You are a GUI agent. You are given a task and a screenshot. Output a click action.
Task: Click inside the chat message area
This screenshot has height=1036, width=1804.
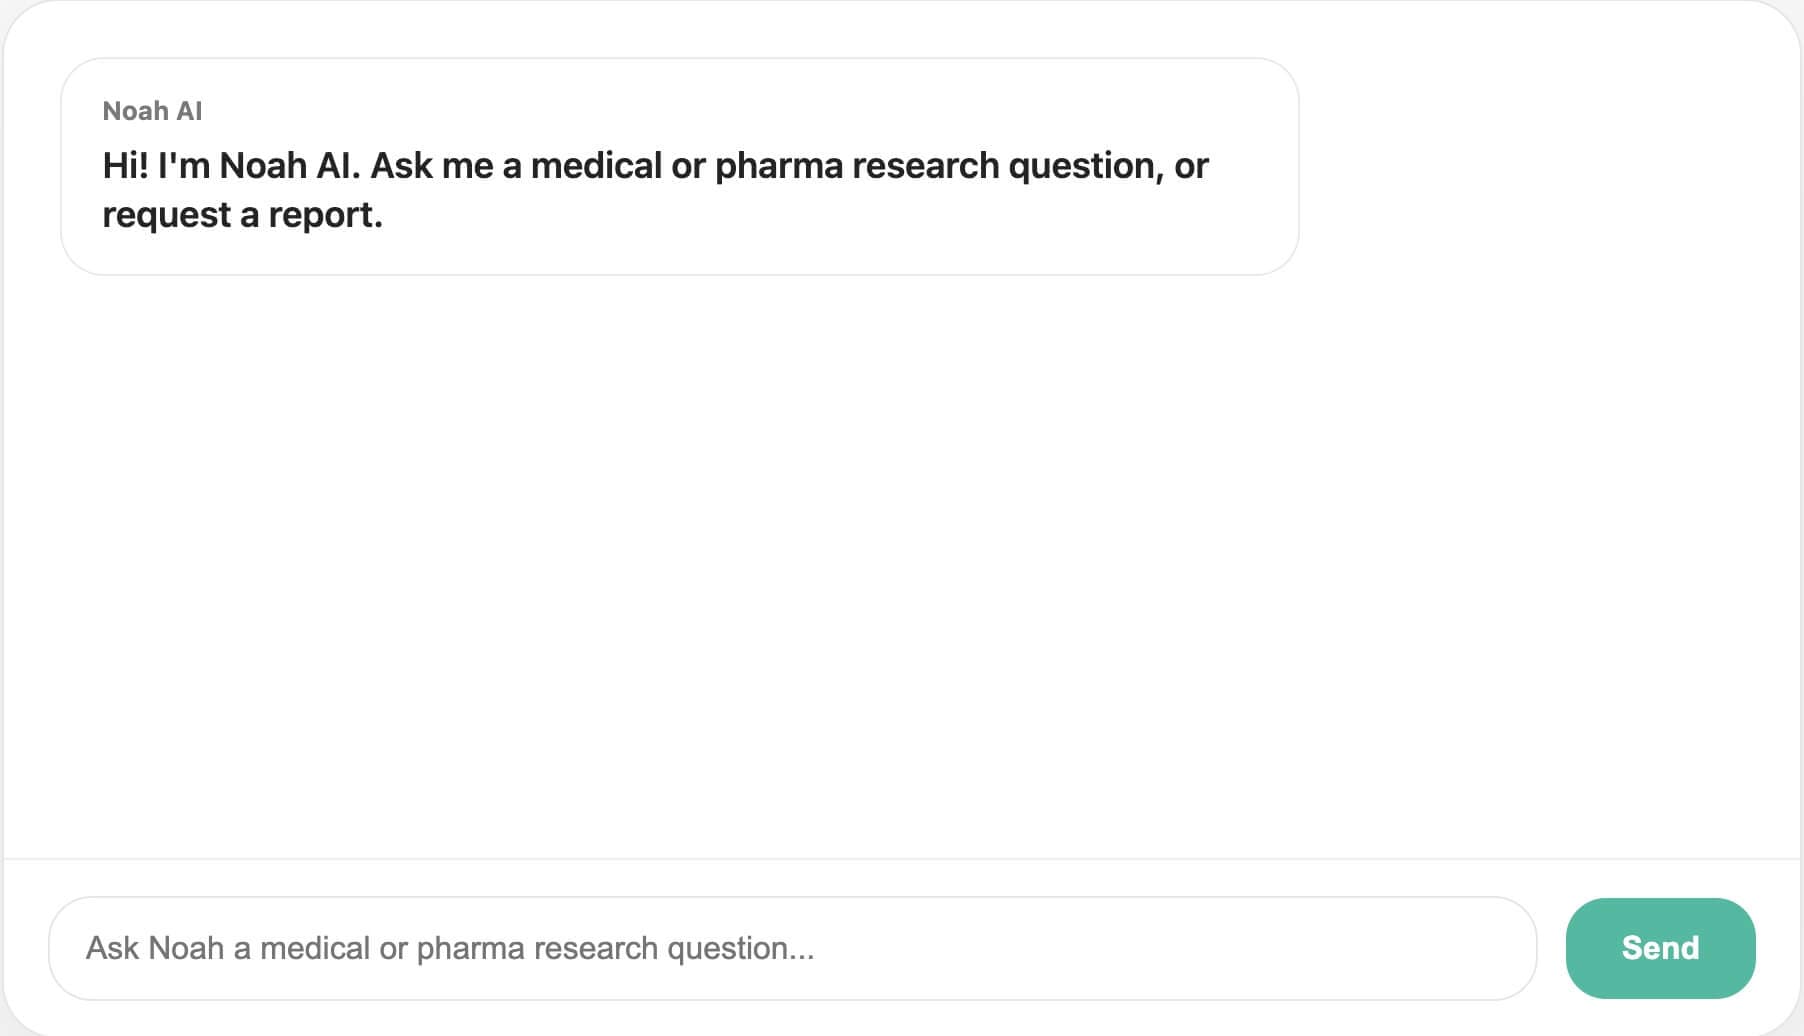tap(900, 550)
